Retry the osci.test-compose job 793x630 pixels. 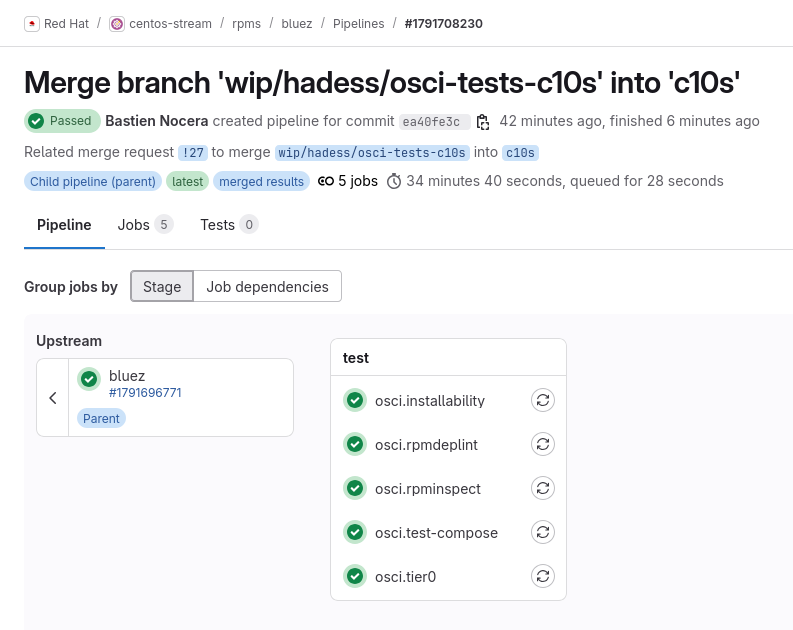pyautogui.click(x=542, y=532)
